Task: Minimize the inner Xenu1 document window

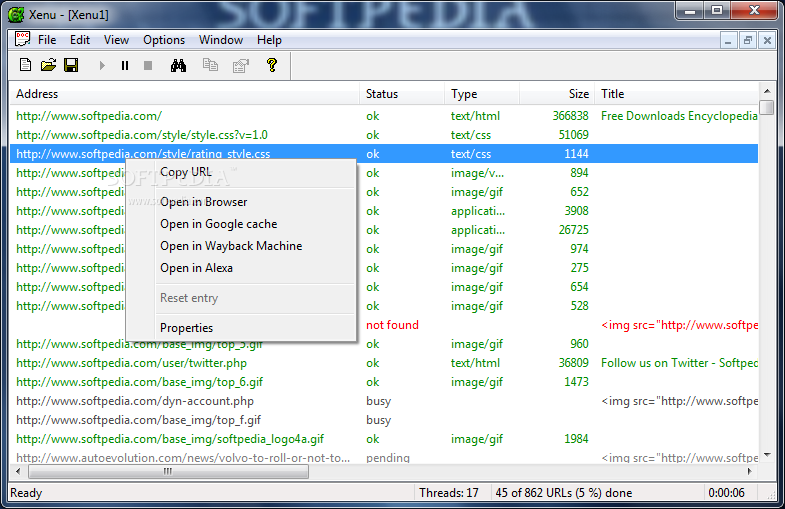Action: click(728, 41)
